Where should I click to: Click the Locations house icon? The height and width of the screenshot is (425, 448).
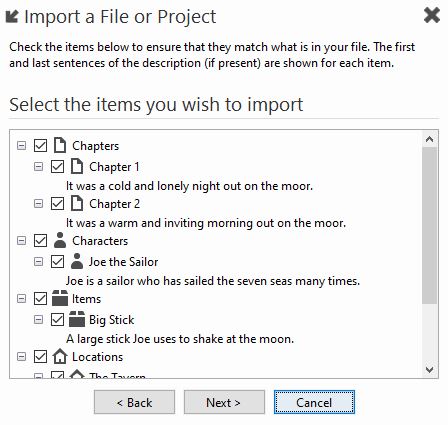(x=60, y=356)
